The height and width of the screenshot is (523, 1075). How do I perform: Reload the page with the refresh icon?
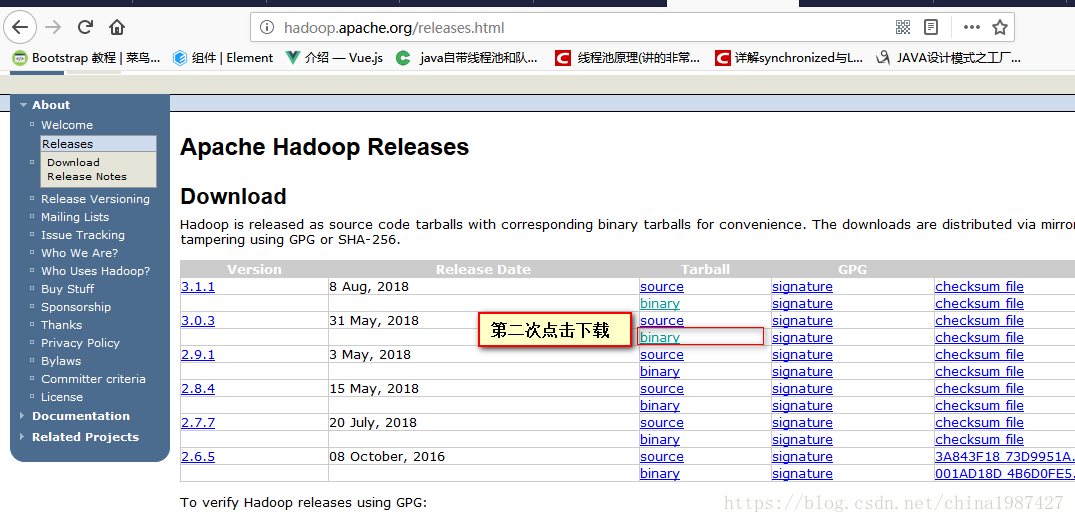coord(85,27)
